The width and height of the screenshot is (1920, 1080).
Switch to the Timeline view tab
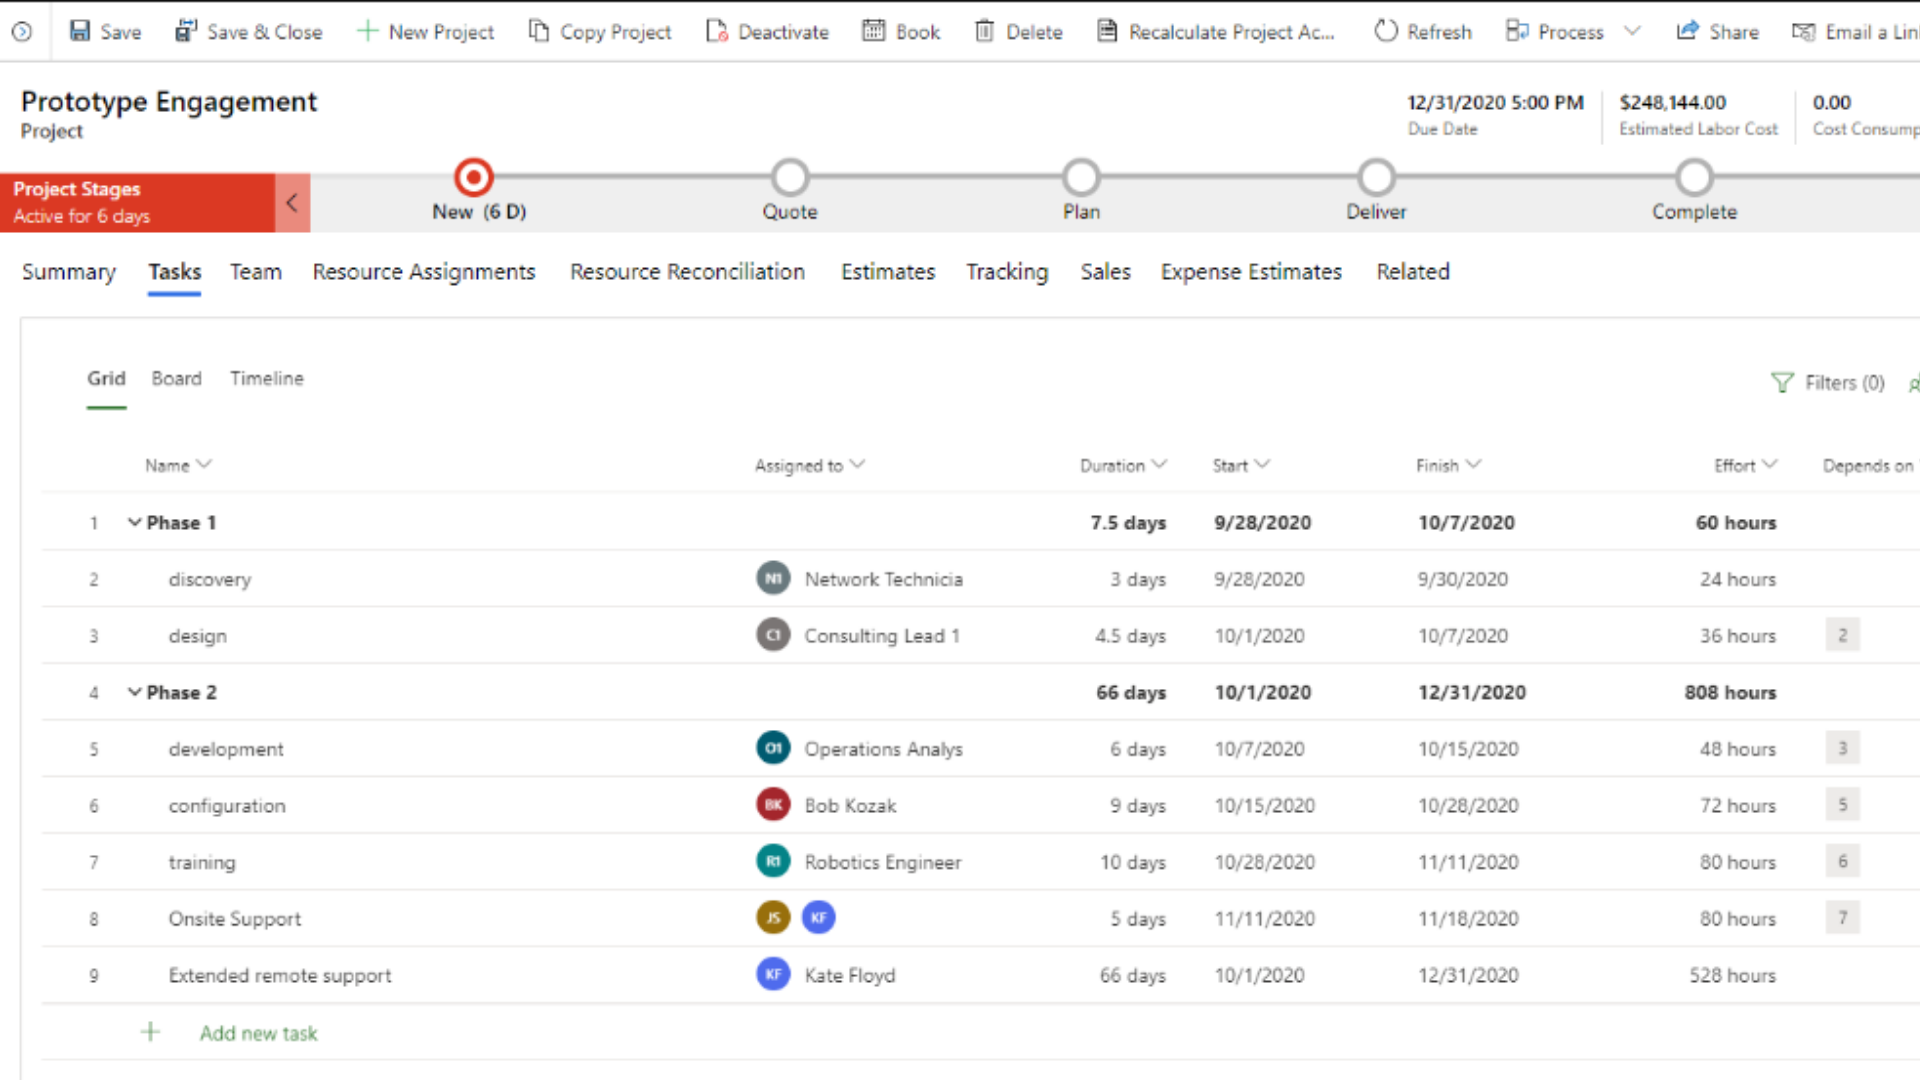(267, 378)
